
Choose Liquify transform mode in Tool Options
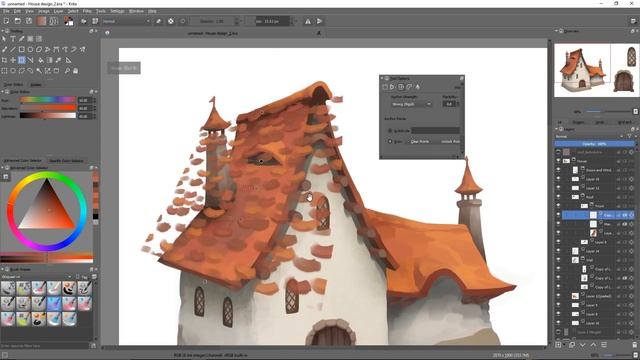click(418, 87)
